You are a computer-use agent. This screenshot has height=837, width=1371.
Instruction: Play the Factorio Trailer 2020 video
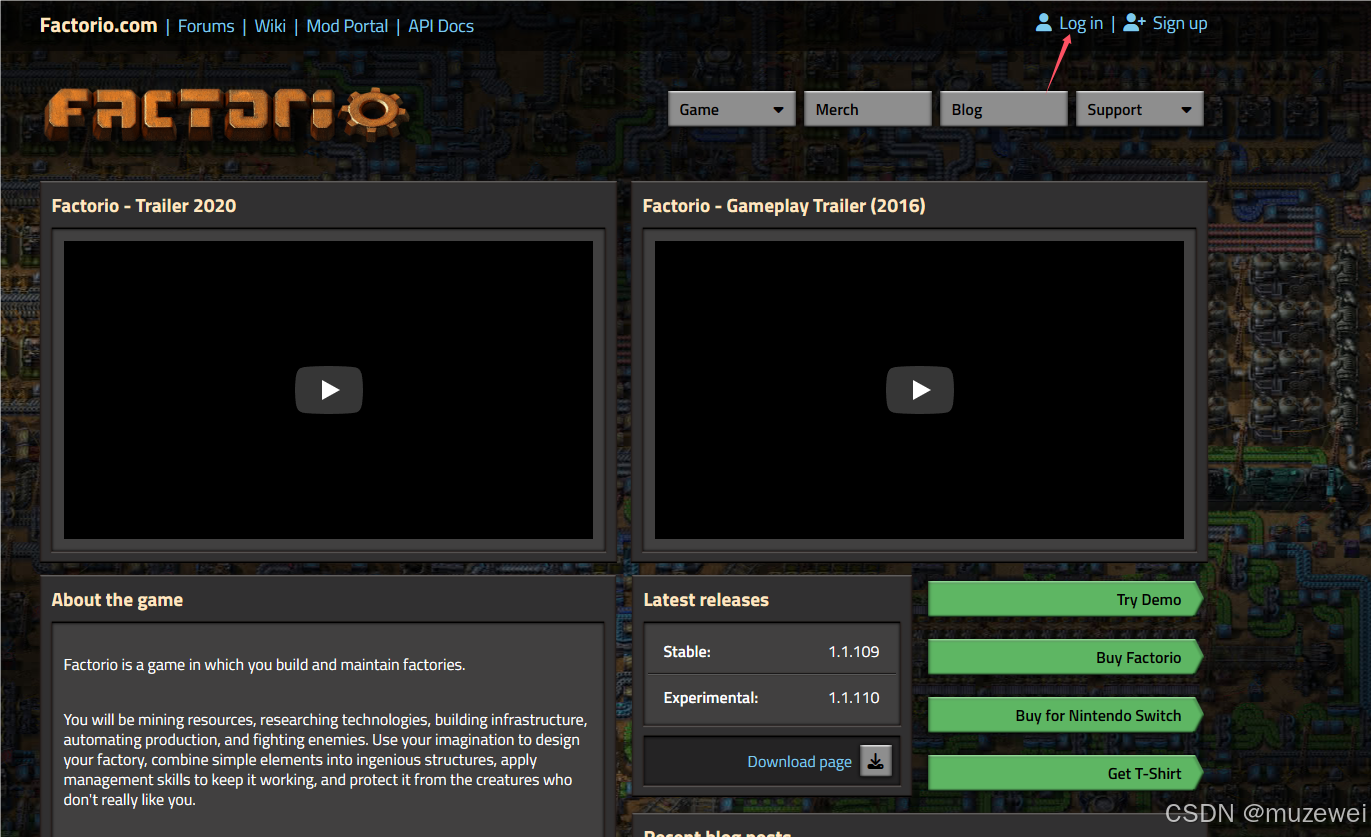pos(328,390)
